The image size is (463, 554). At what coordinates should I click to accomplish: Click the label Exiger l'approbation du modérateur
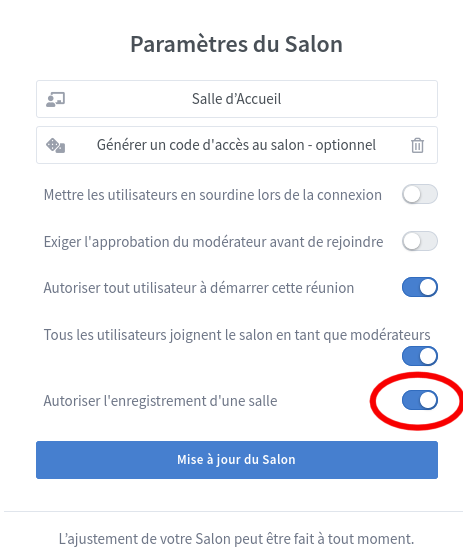coord(213,242)
